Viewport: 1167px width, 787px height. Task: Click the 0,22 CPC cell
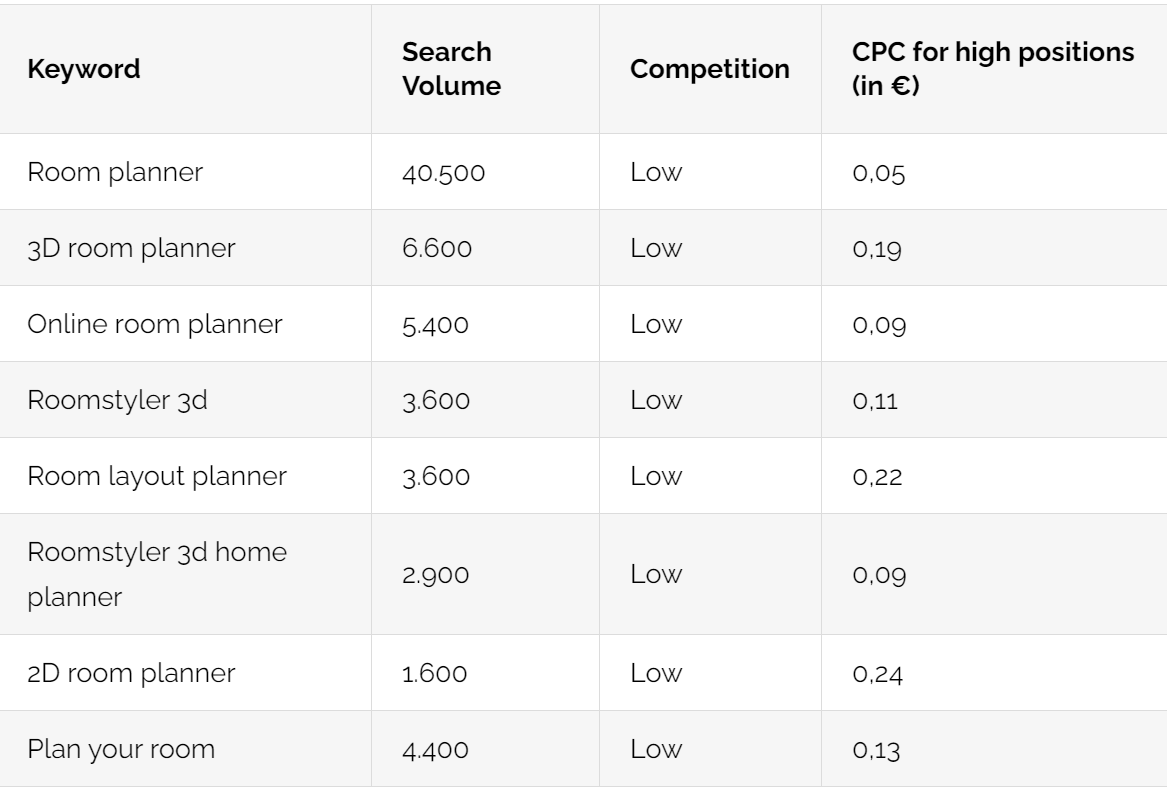[877, 477]
